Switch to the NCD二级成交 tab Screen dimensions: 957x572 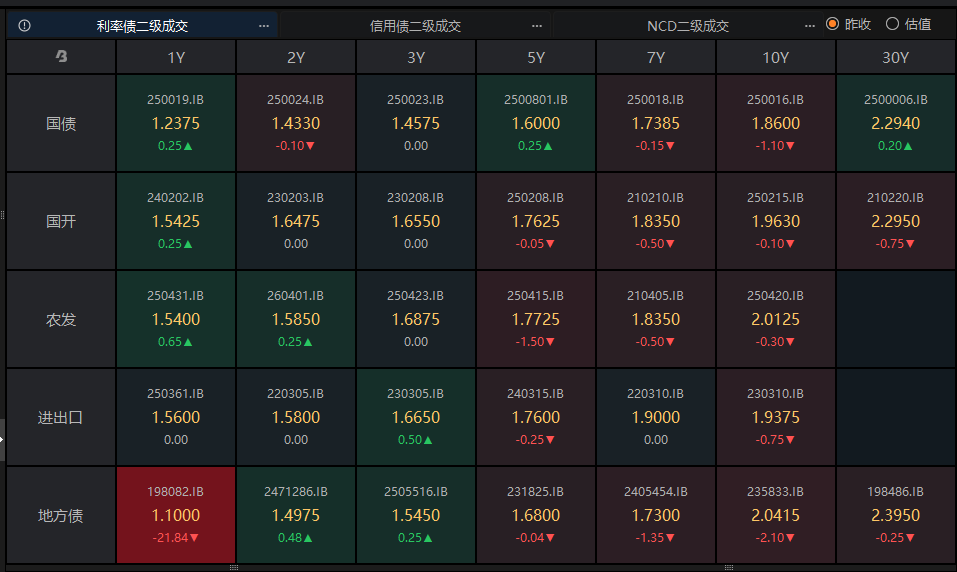[x=688, y=25]
